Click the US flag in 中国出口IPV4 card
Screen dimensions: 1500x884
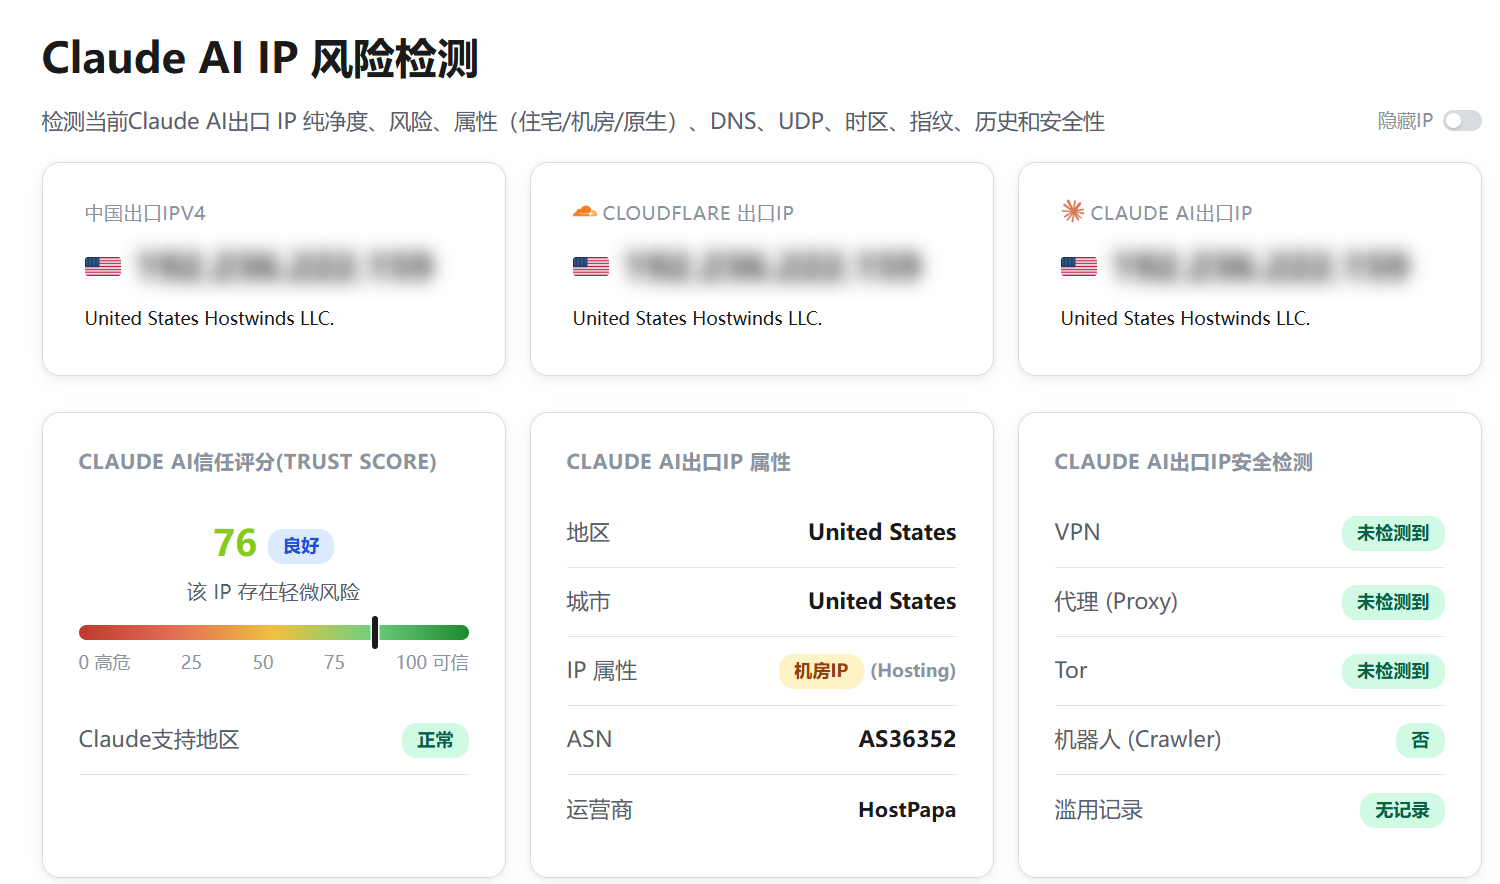click(x=103, y=266)
